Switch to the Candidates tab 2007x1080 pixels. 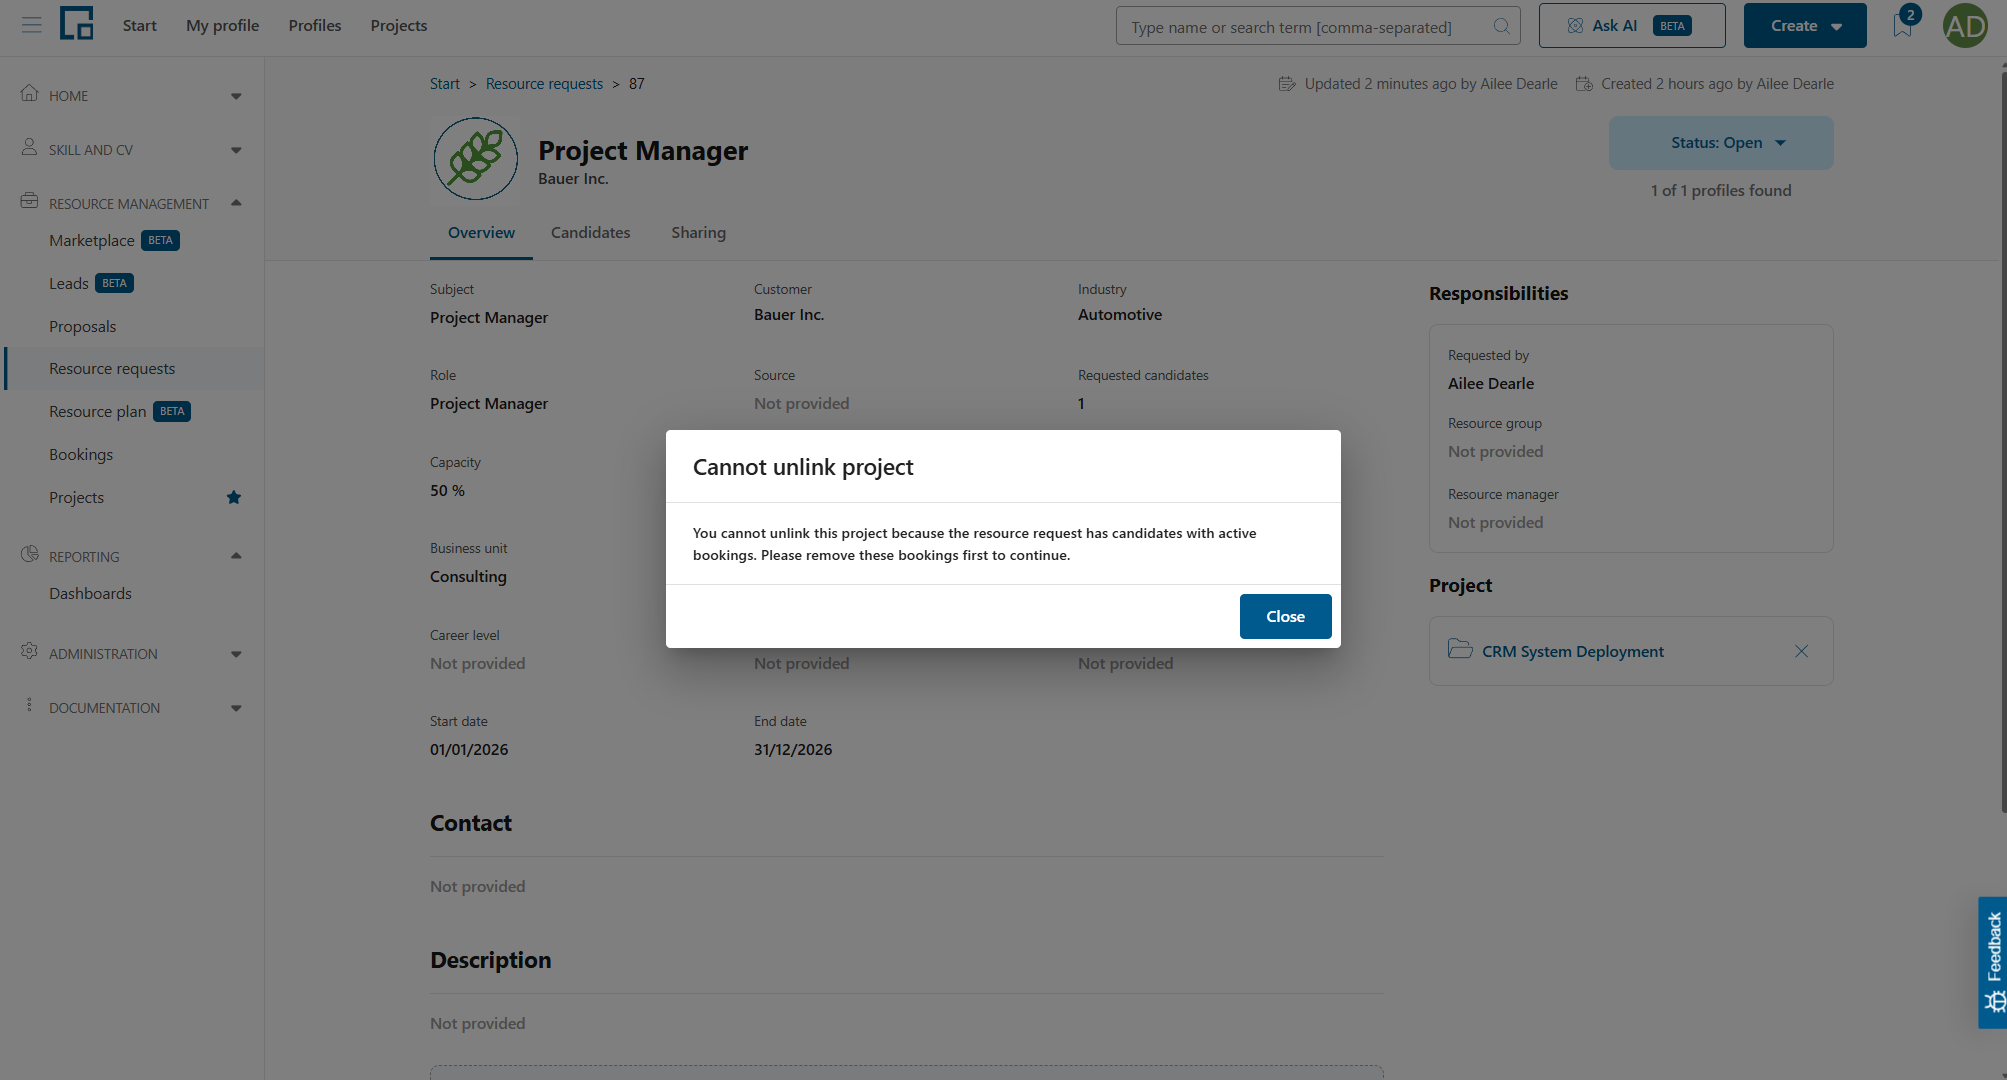pyautogui.click(x=591, y=233)
